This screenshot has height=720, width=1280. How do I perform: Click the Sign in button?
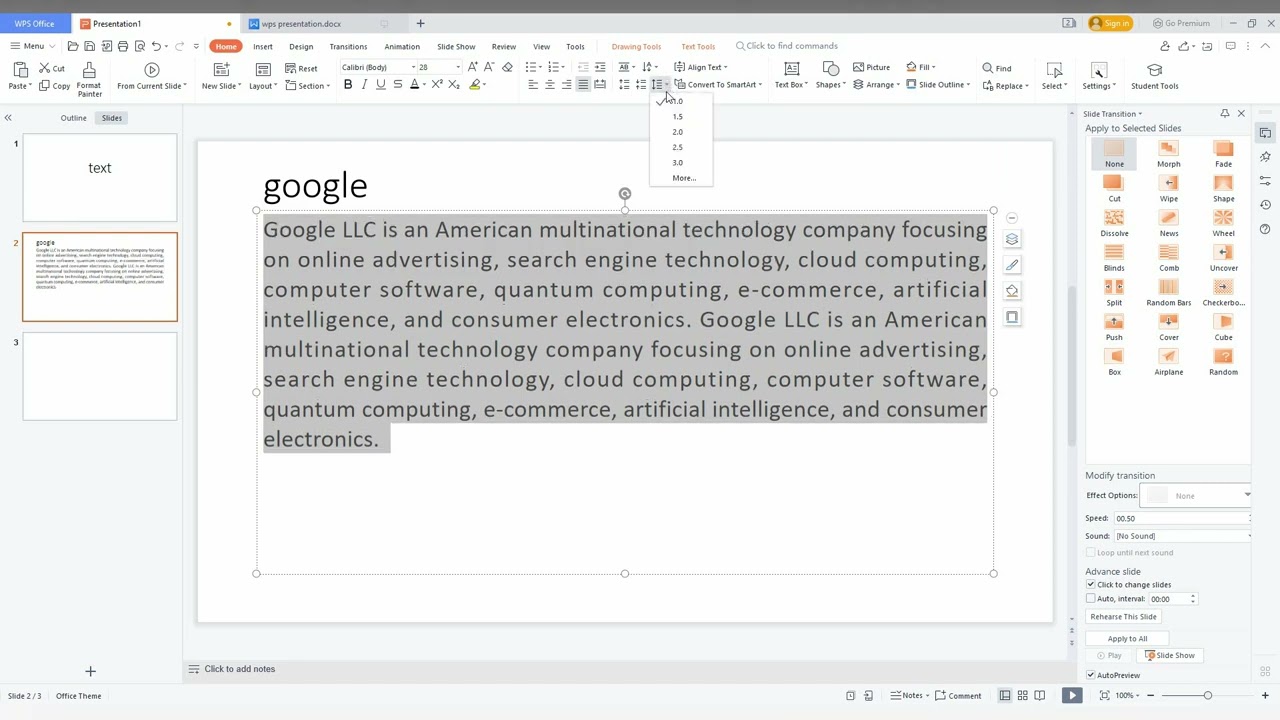[1110, 23]
